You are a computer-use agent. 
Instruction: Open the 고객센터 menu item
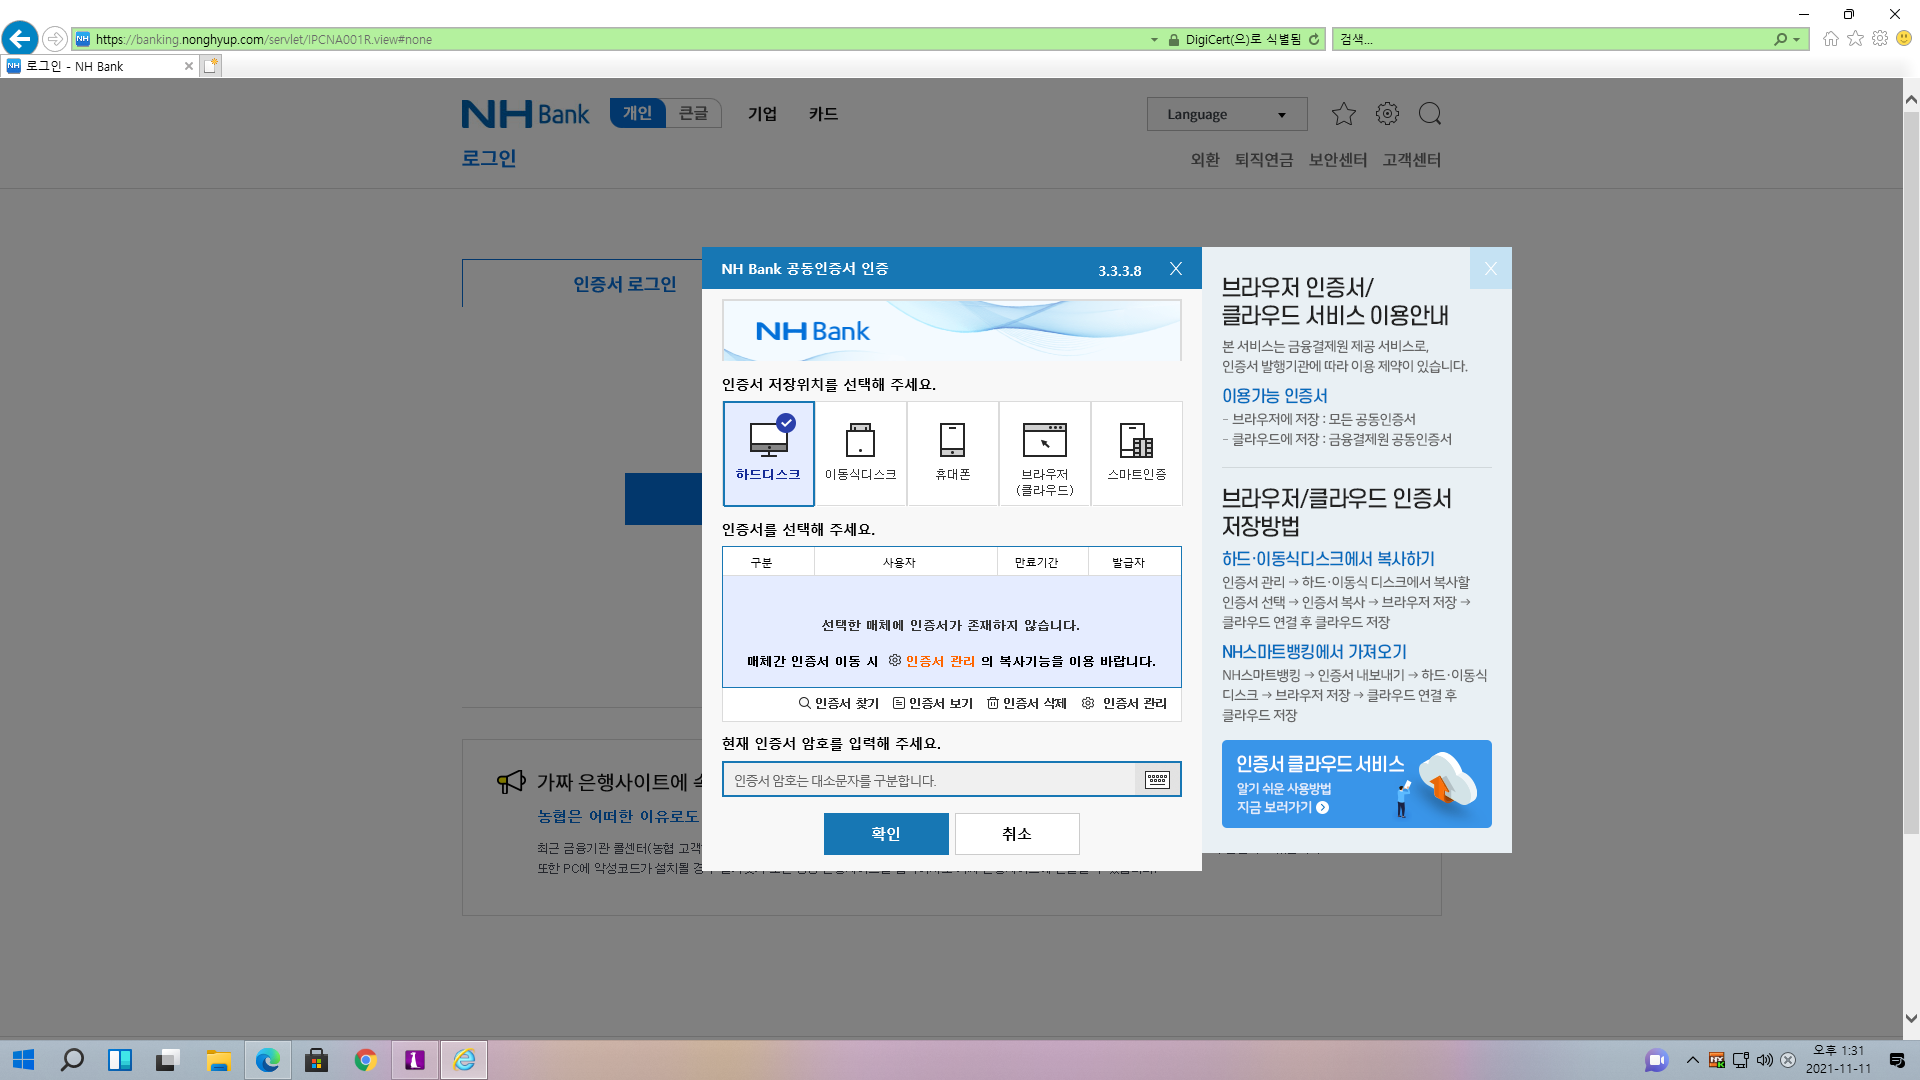coord(1411,160)
